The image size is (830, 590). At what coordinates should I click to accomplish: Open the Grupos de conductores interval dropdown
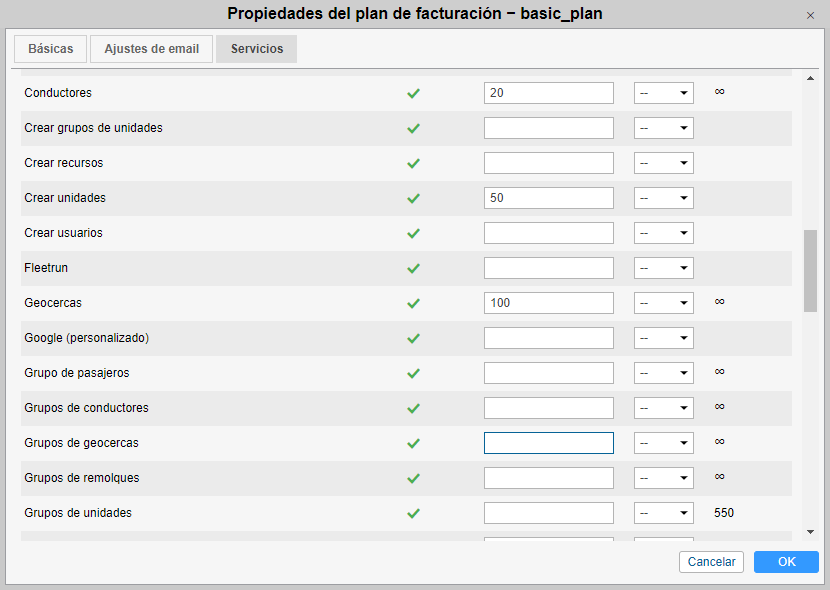coord(664,408)
